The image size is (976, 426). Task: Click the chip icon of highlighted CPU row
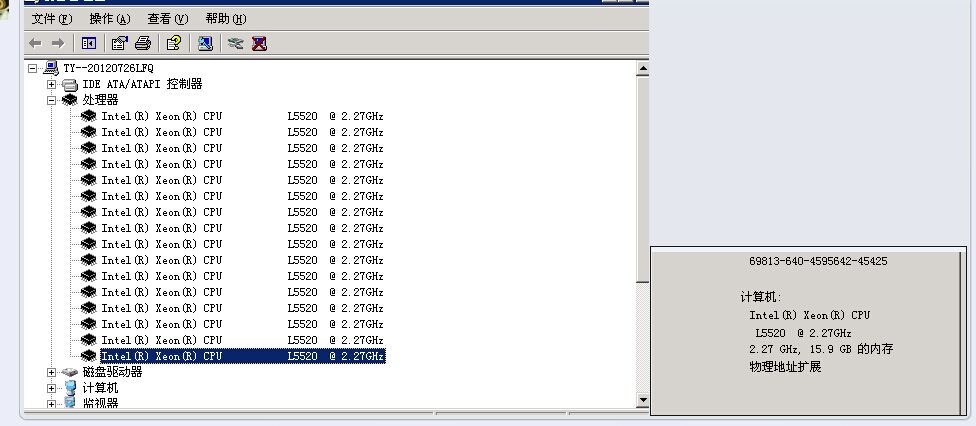88,356
